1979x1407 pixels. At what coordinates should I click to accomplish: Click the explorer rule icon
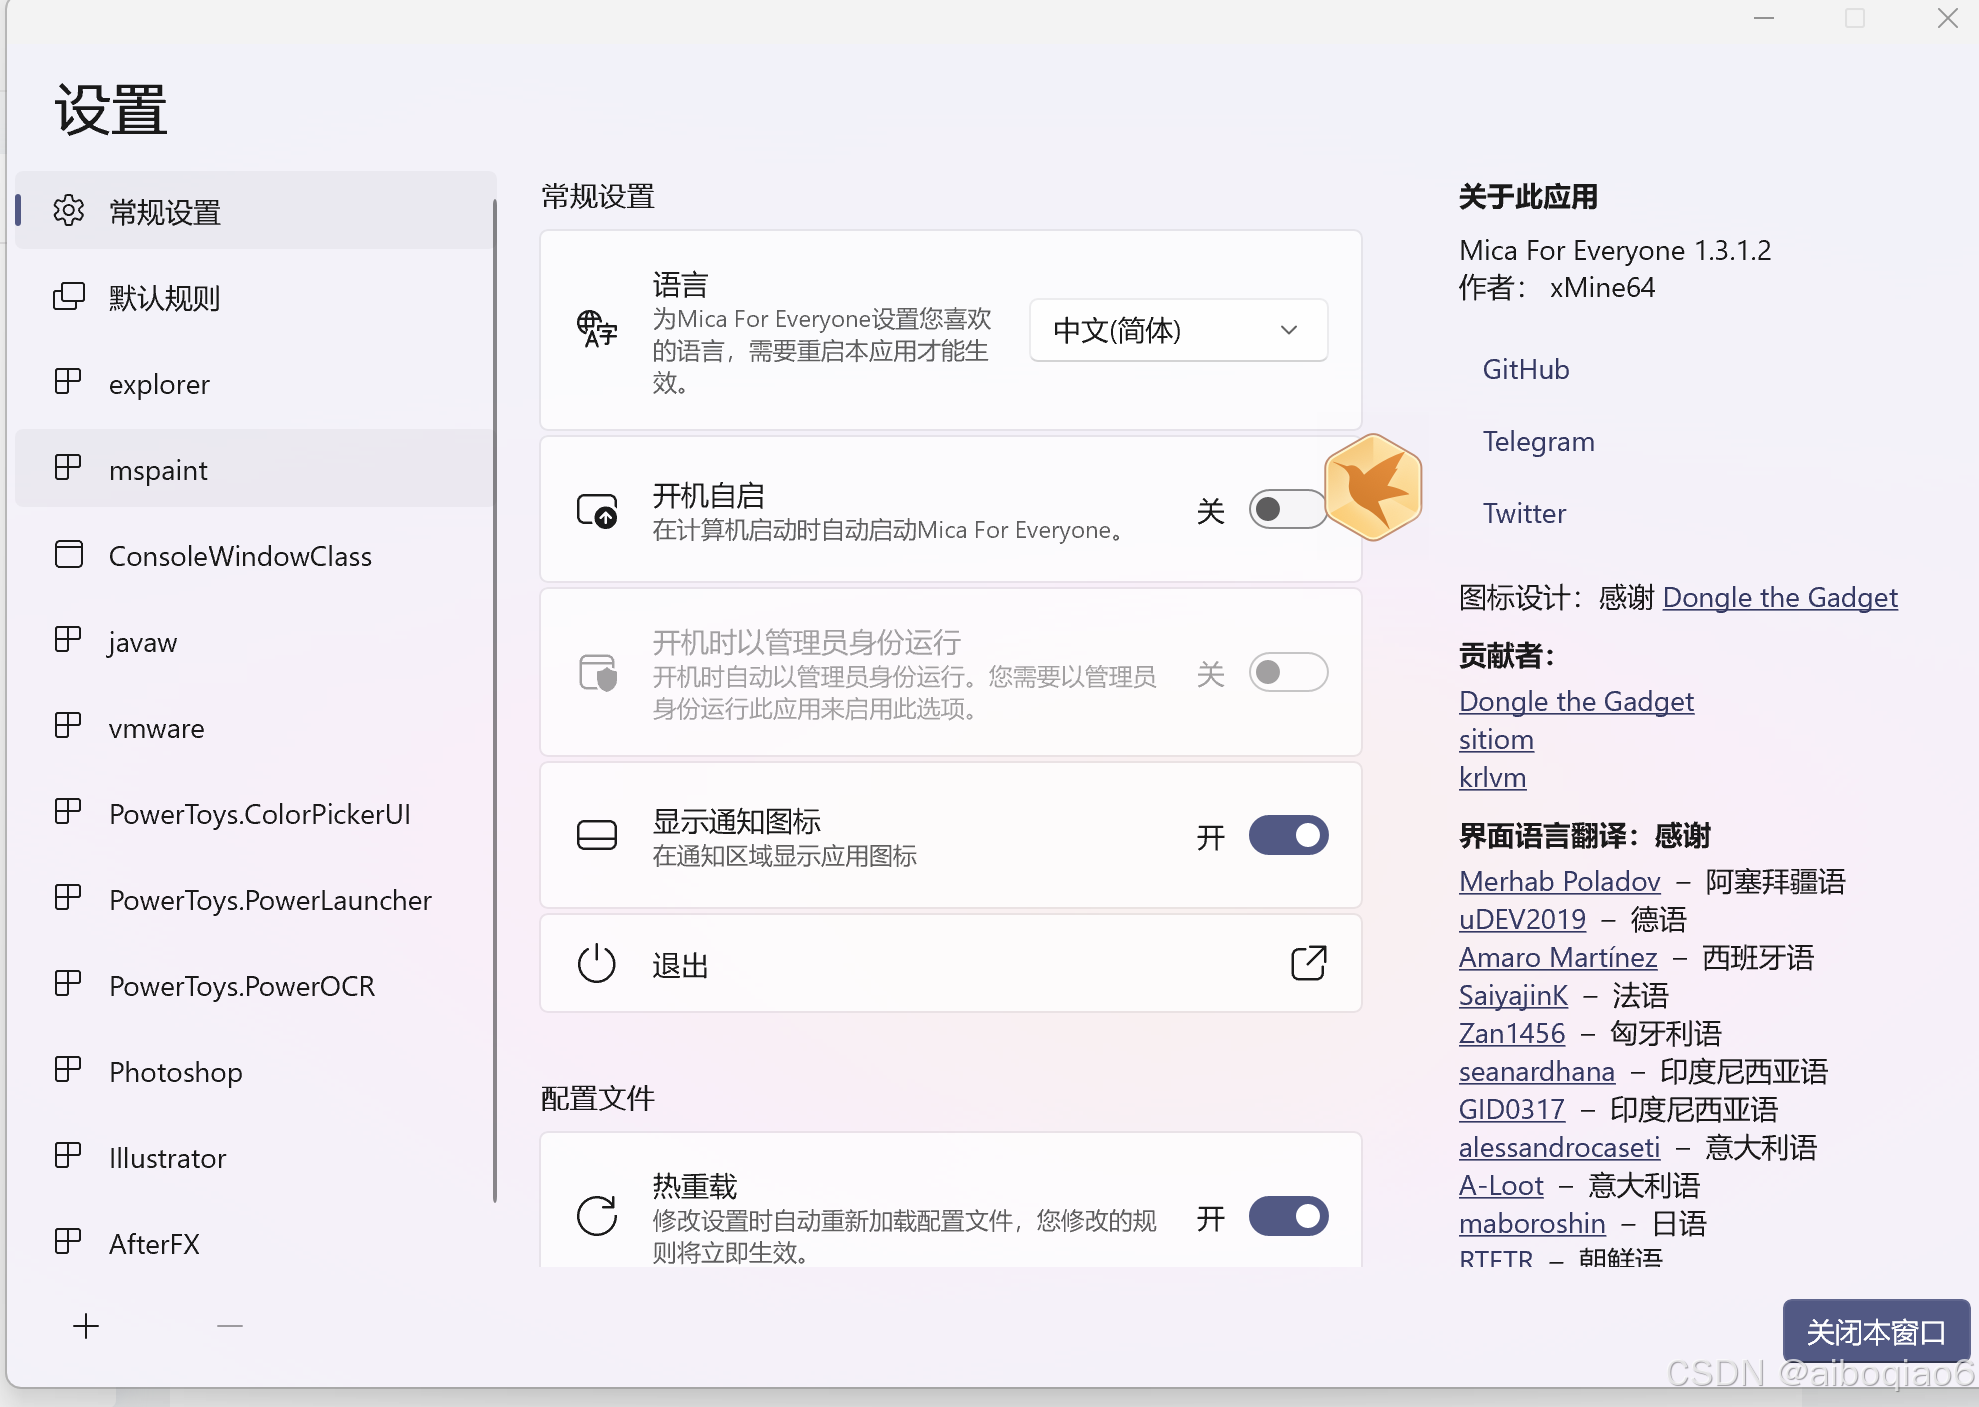tap(68, 382)
